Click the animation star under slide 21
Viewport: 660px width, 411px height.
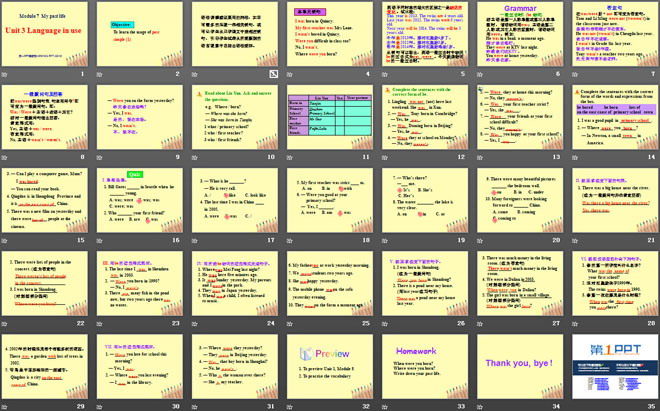coord(575,241)
